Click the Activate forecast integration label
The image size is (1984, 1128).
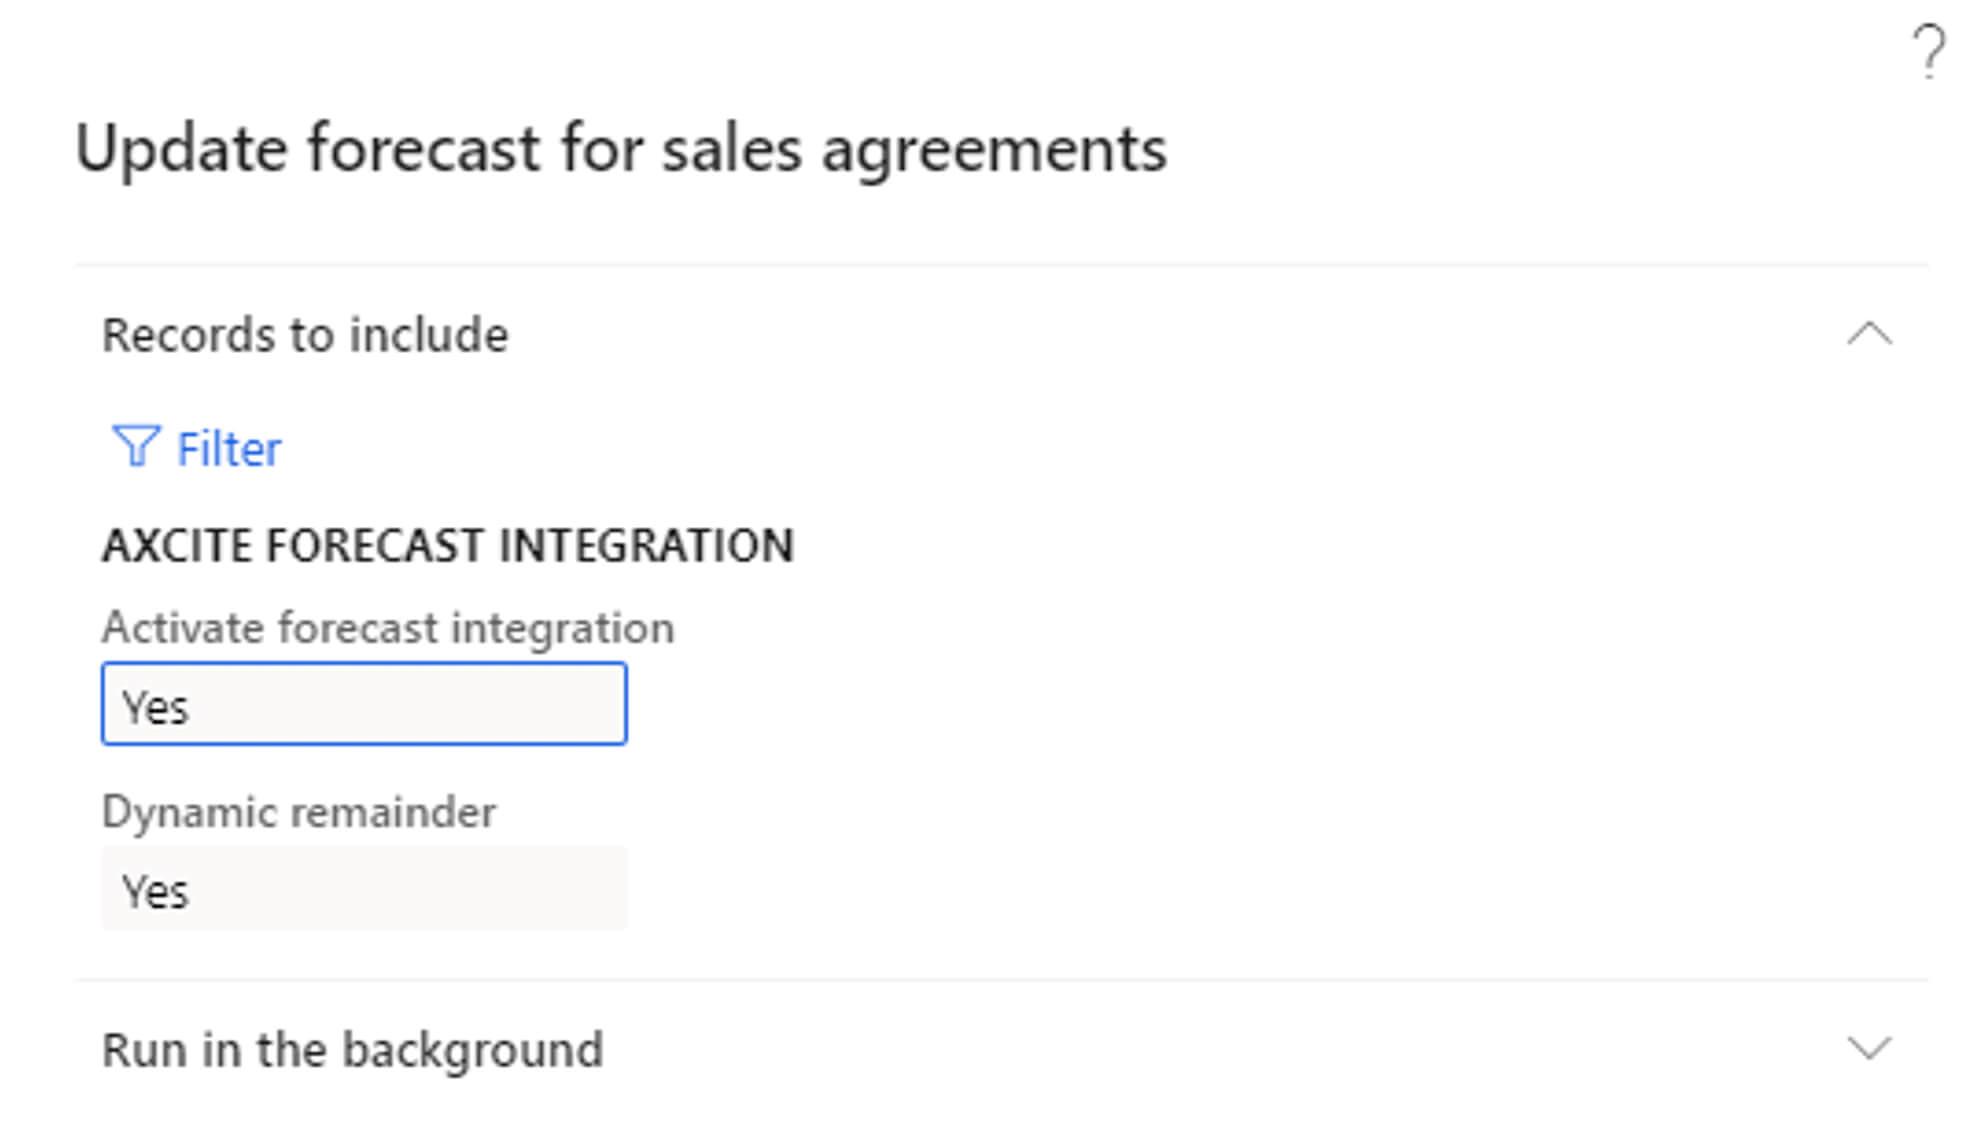click(388, 628)
